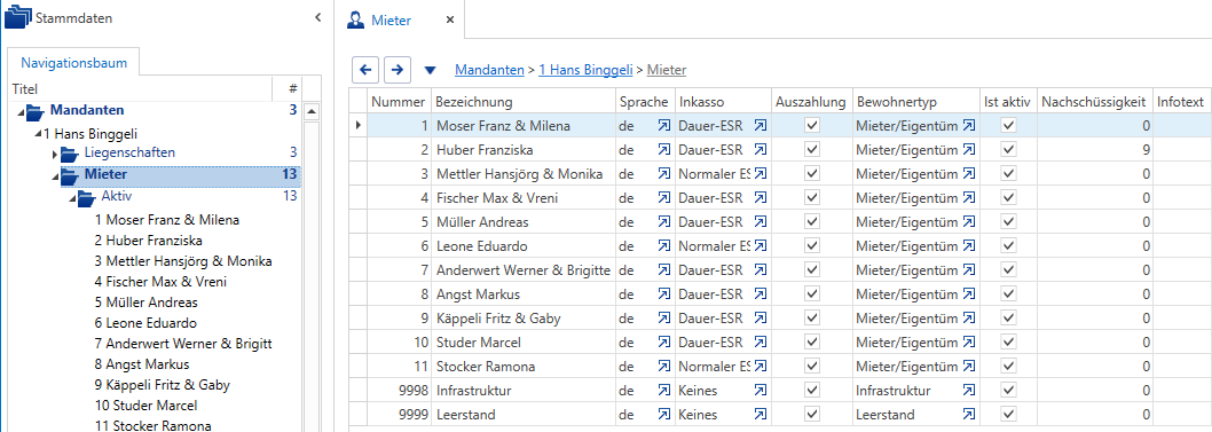
Task: Click the back navigation arrow button
Action: click(366, 69)
